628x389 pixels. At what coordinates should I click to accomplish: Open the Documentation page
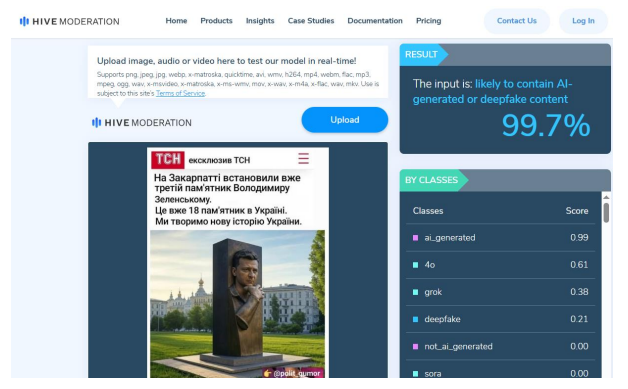(375, 21)
